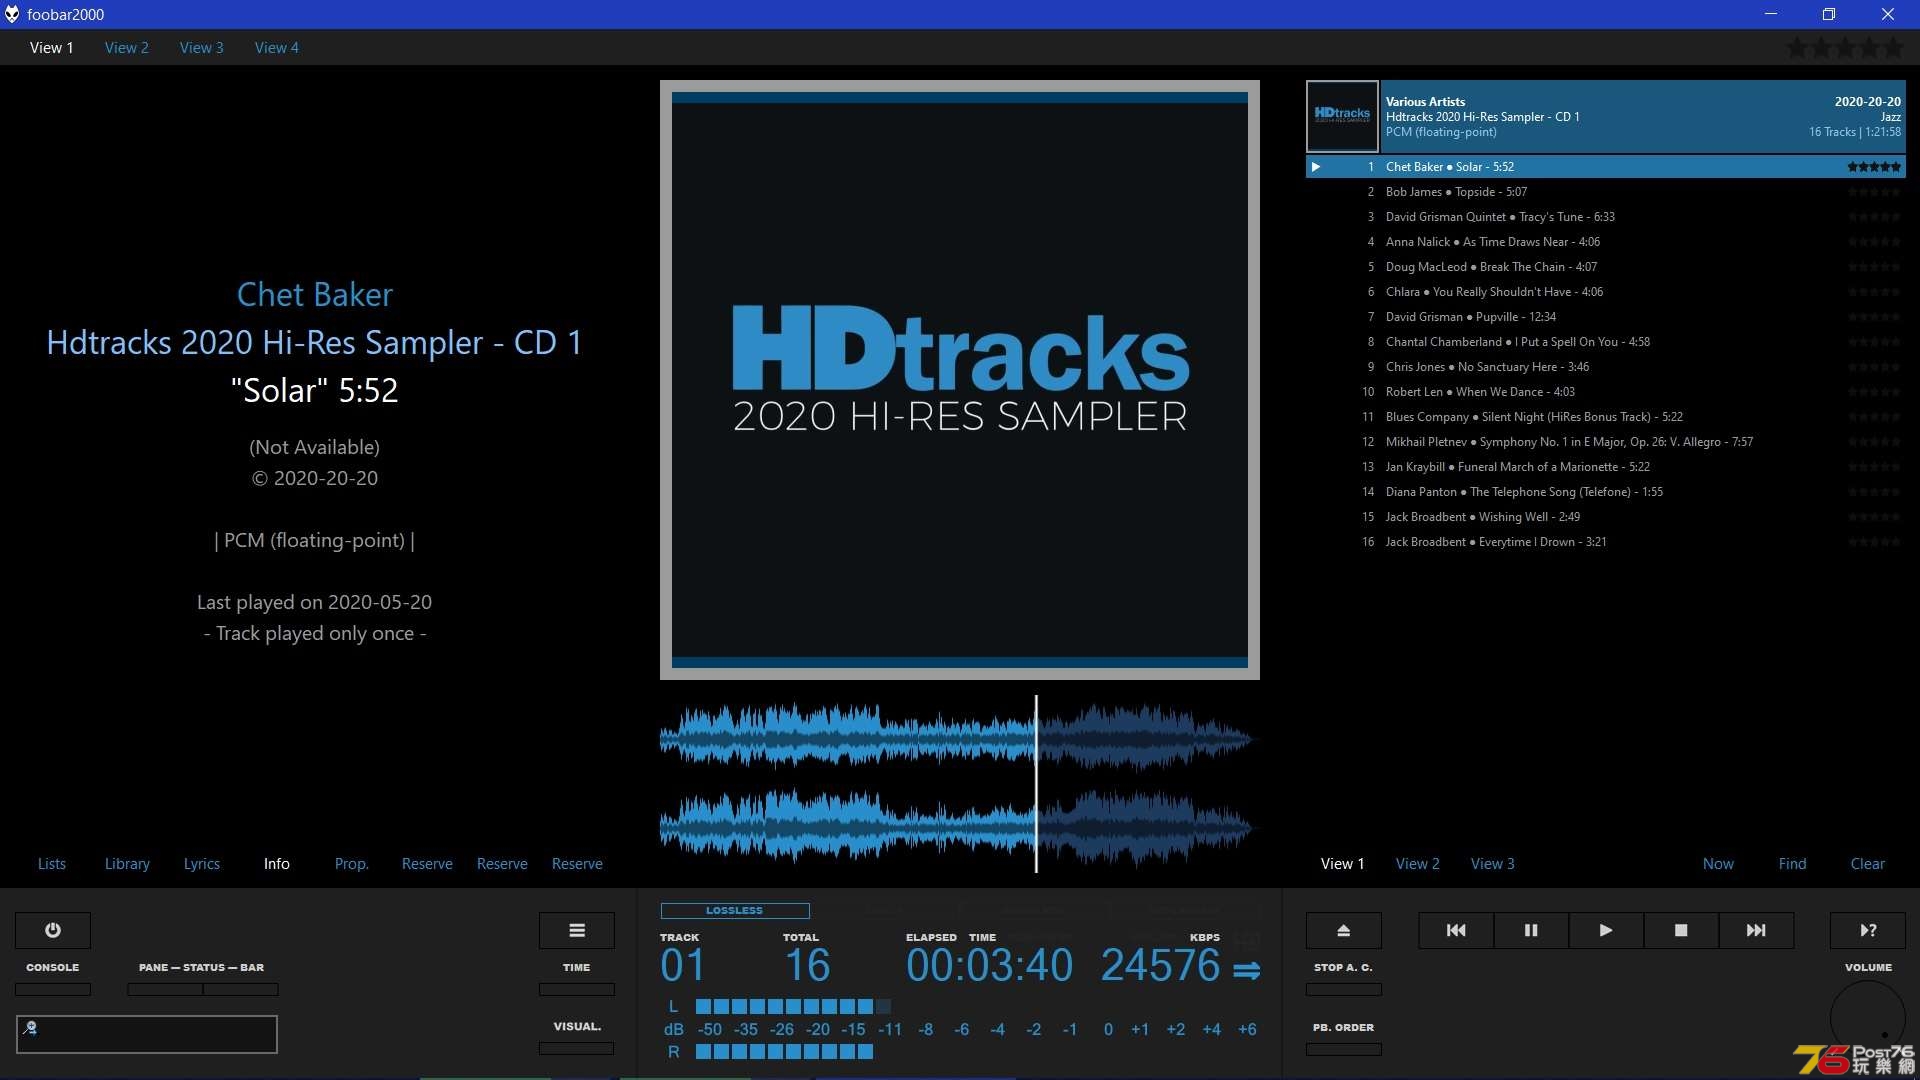Stop playback
Screen dimensions: 1920x1080
[x=1681, y=930]
